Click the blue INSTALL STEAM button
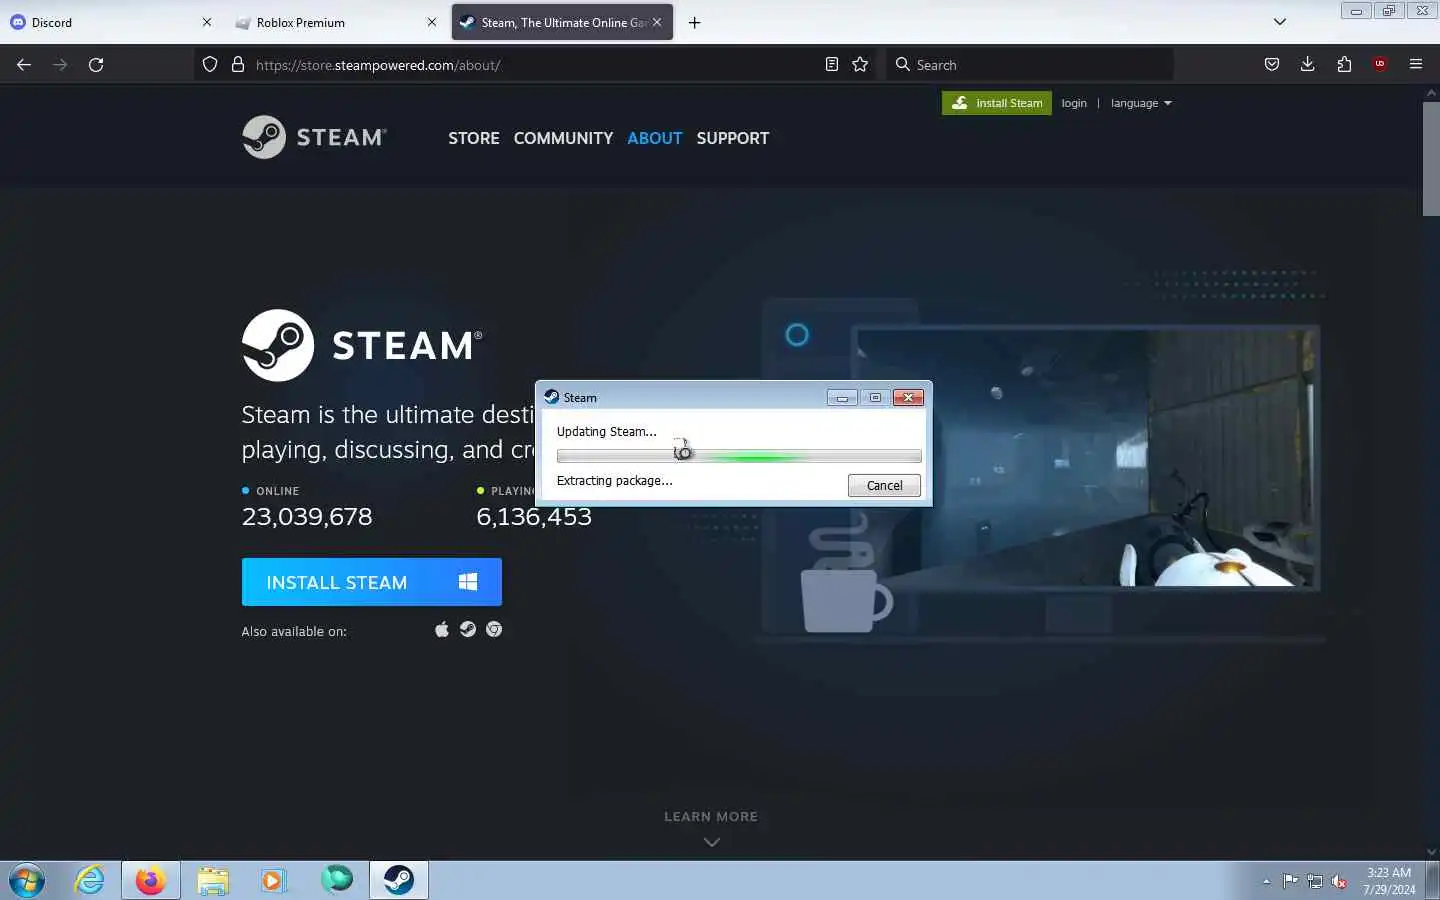Image resolution: width=1440 pixels, height=900 pixels. coord(372,582)
